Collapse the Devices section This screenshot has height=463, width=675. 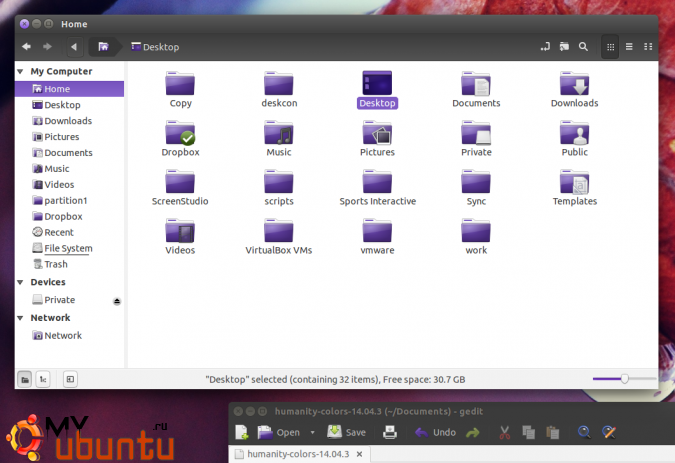tap(20, 283)
